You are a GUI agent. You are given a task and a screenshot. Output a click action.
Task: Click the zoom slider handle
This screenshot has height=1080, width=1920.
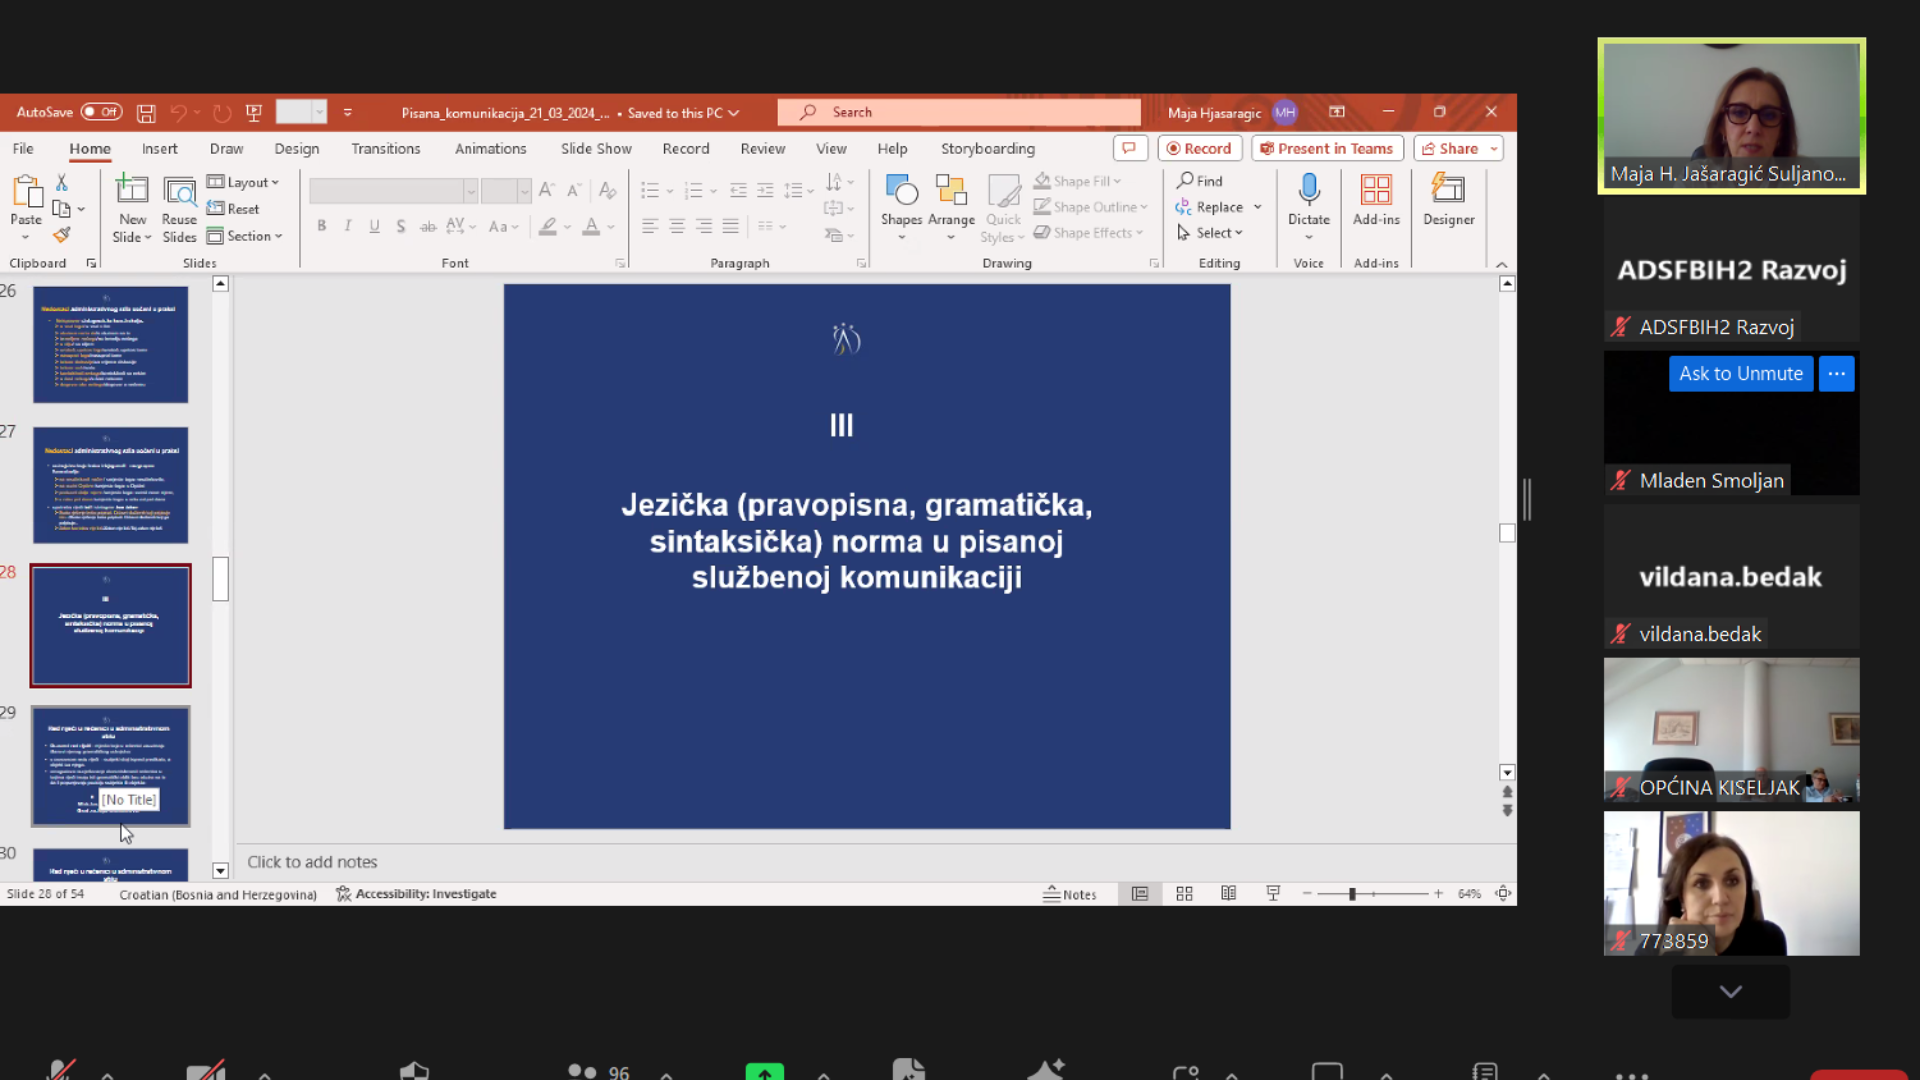[1352, 894]
